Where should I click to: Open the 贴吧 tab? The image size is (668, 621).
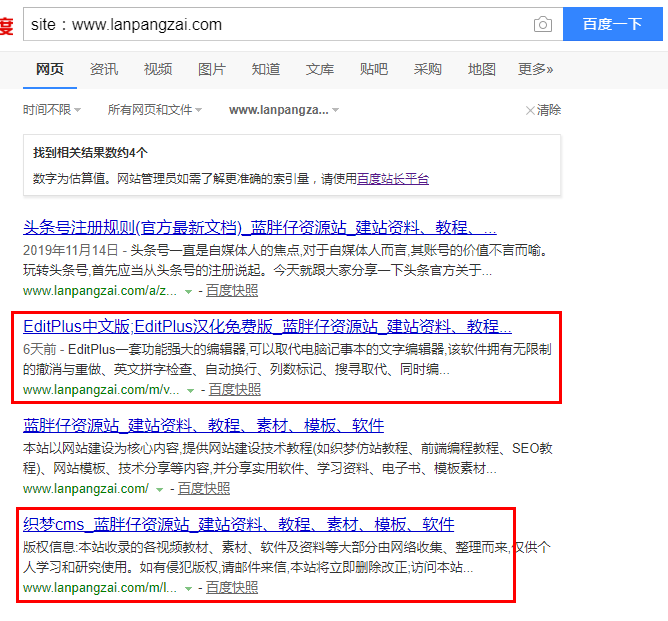click(374, 69)
